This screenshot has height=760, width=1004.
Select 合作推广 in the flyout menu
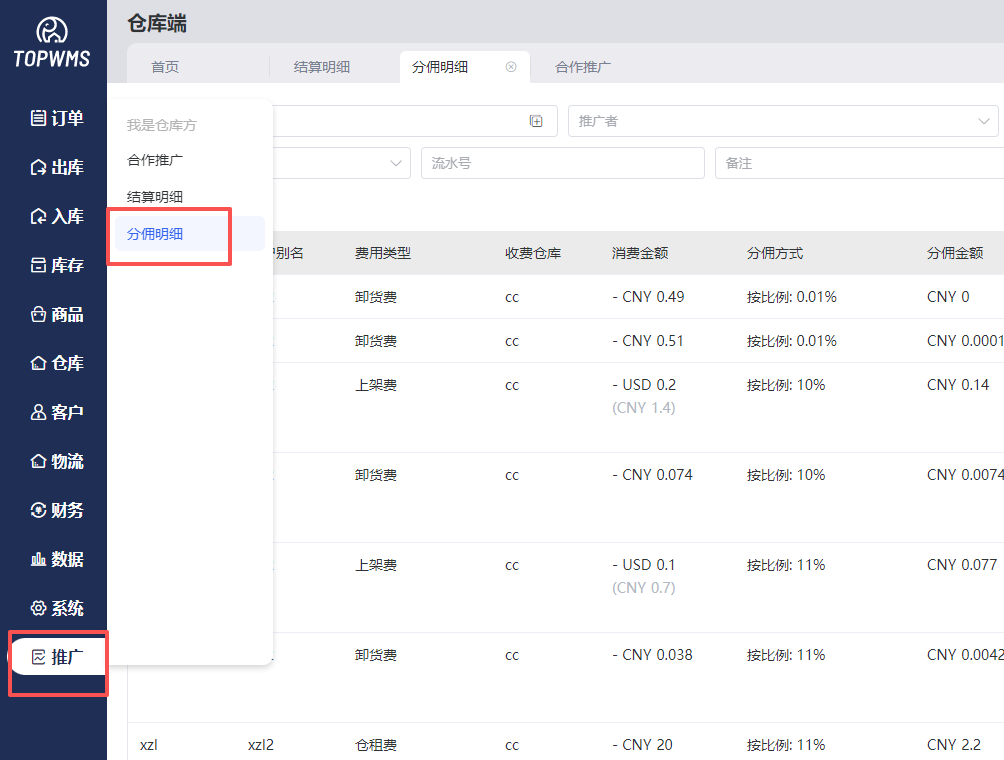155,159
